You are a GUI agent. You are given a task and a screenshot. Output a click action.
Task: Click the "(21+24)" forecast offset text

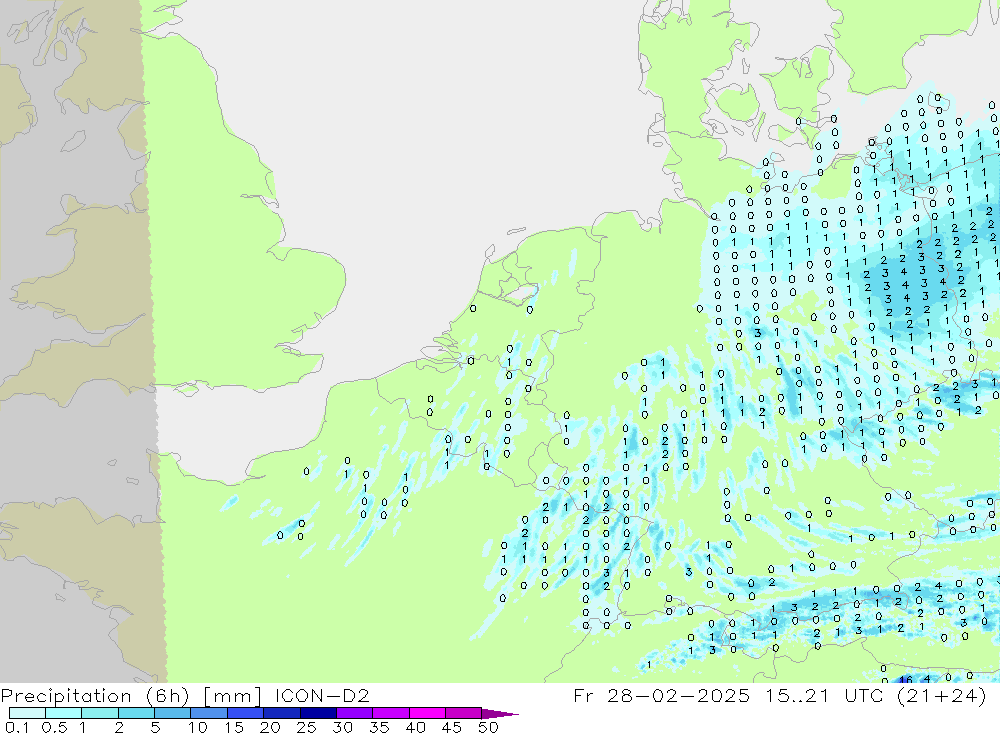pyautogui.click(x=941, y=695)
